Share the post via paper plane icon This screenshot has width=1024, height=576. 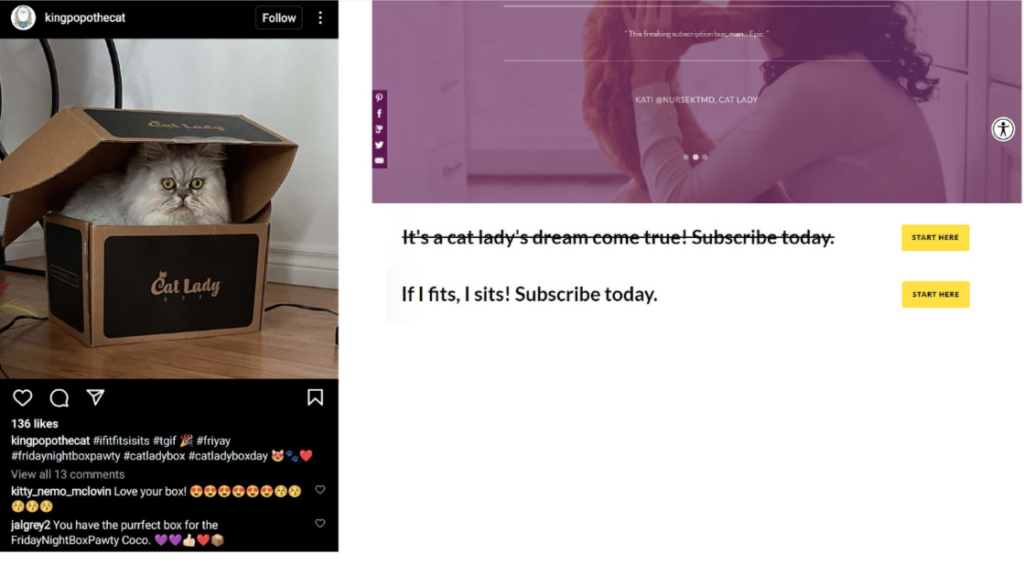(95, 397)
